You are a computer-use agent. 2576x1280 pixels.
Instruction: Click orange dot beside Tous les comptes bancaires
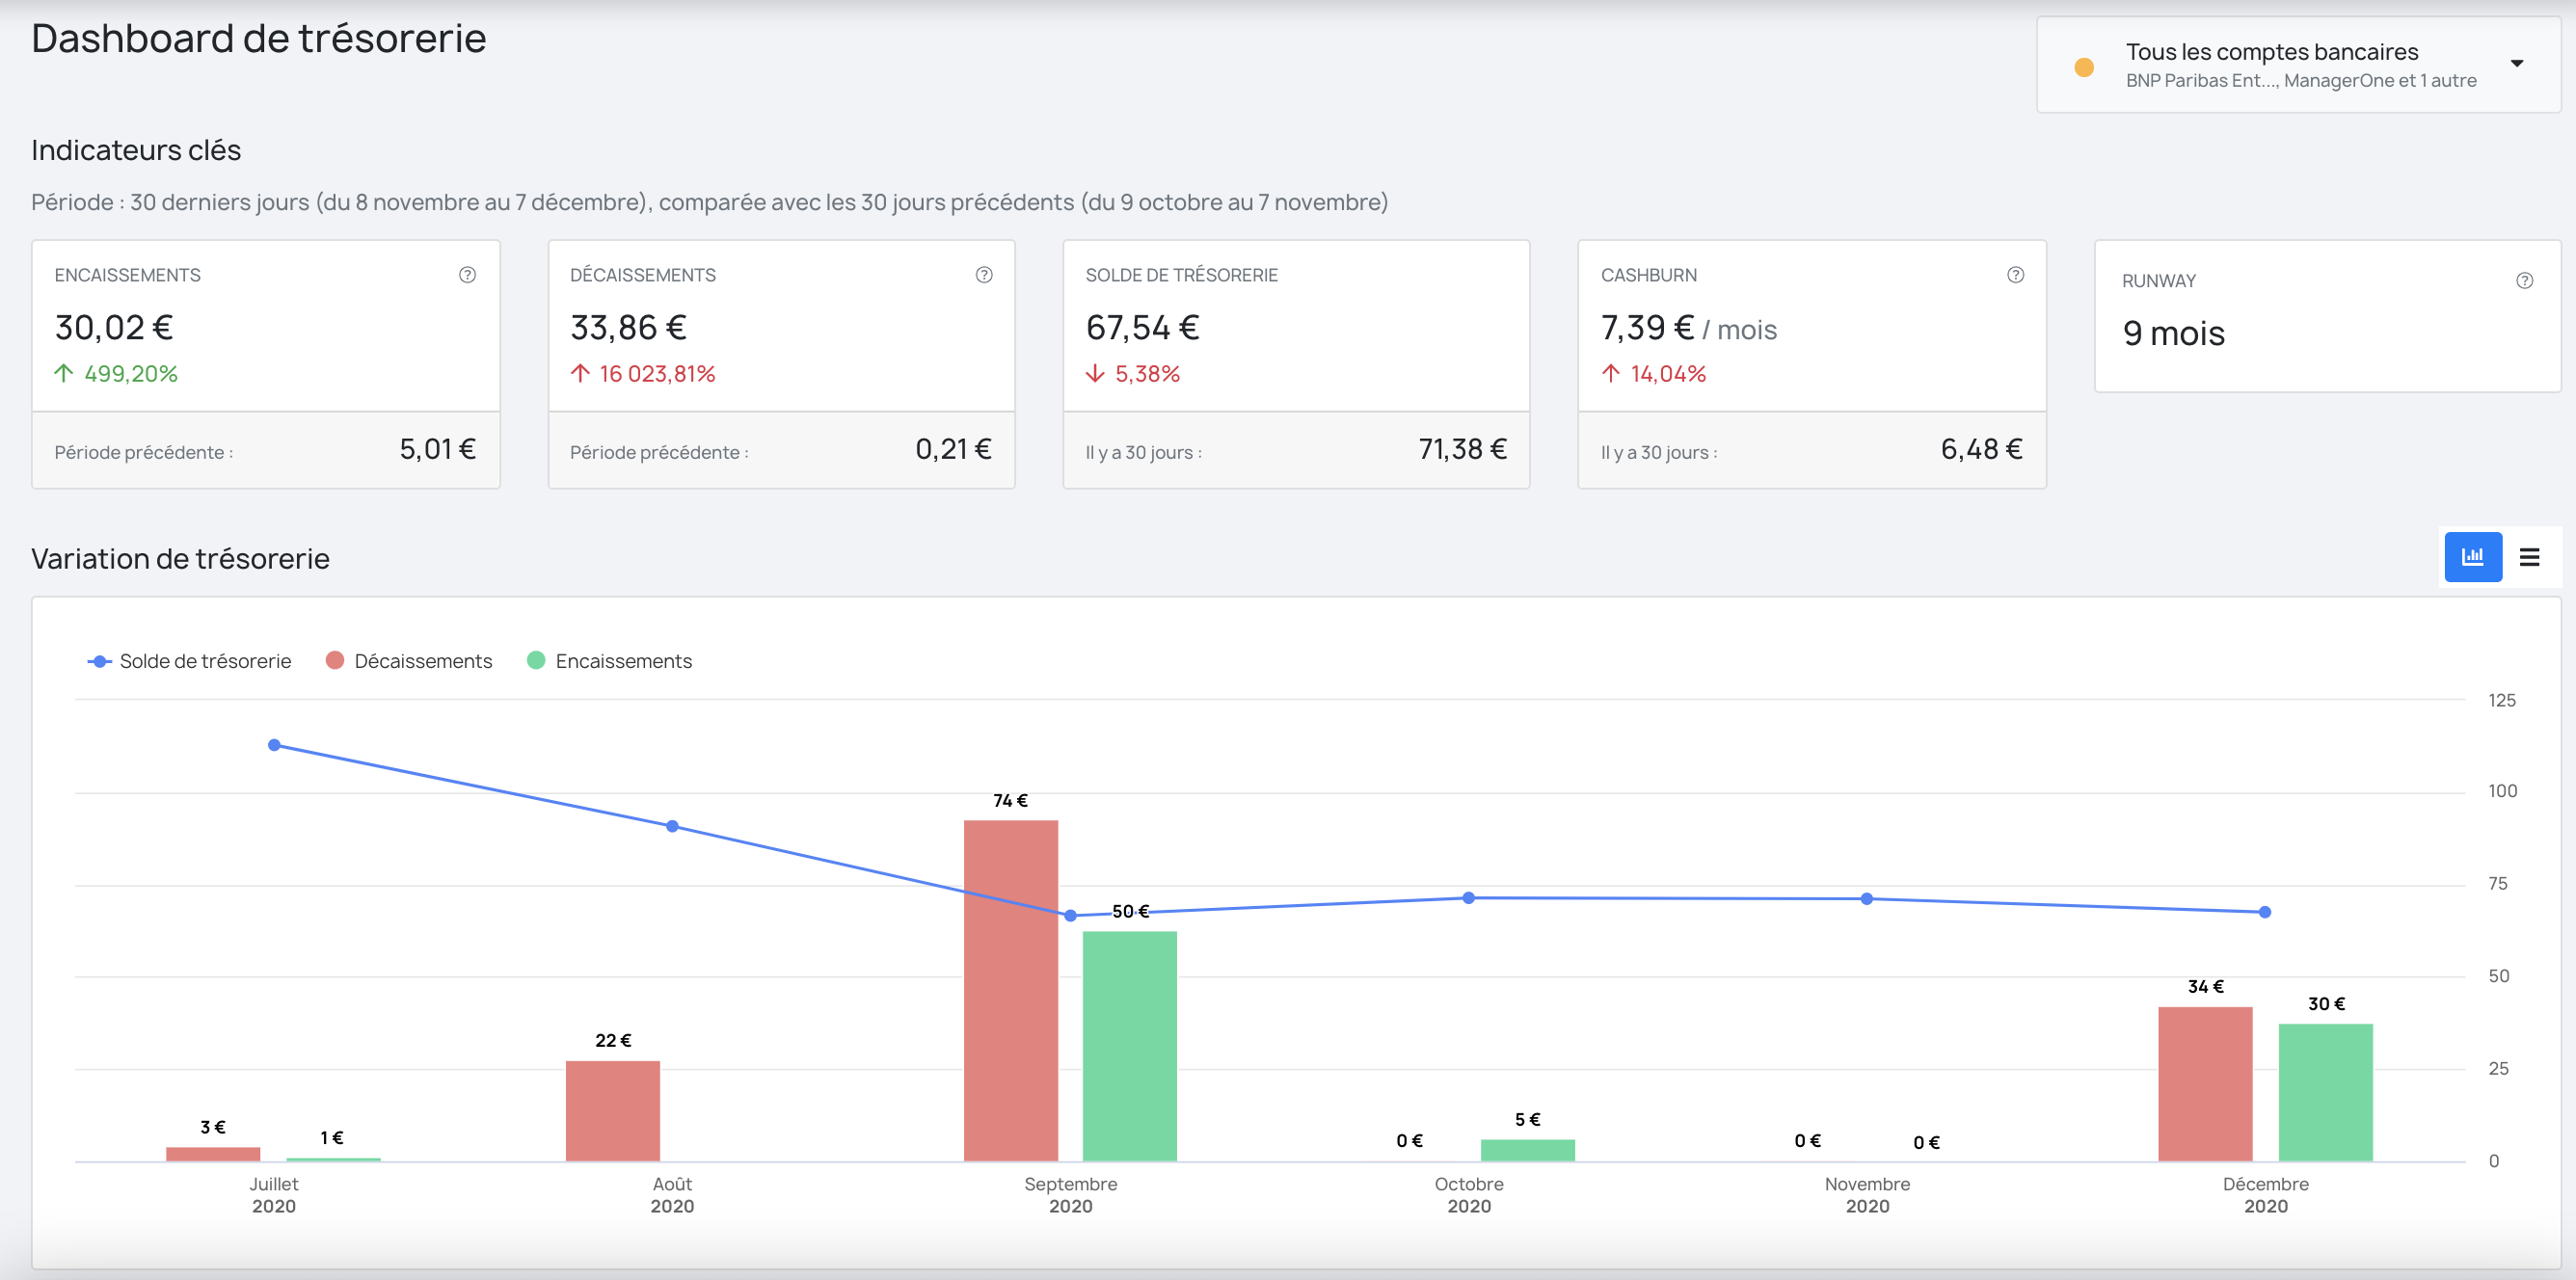point(2085,67)
